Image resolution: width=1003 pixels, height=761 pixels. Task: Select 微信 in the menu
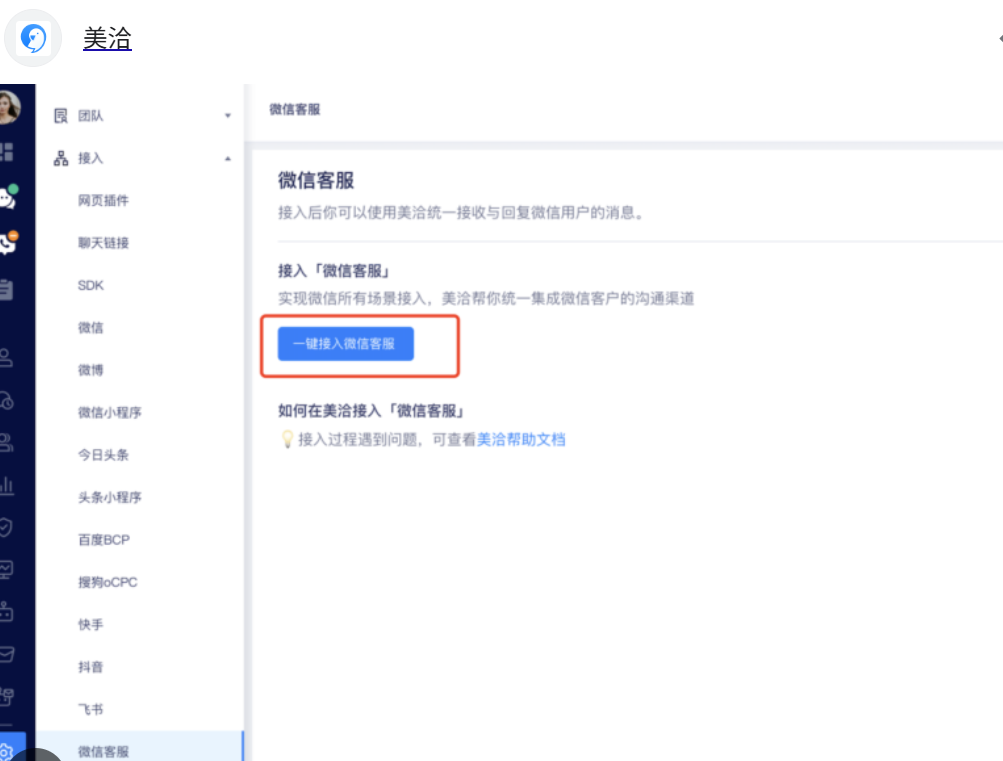click(90, 327)
